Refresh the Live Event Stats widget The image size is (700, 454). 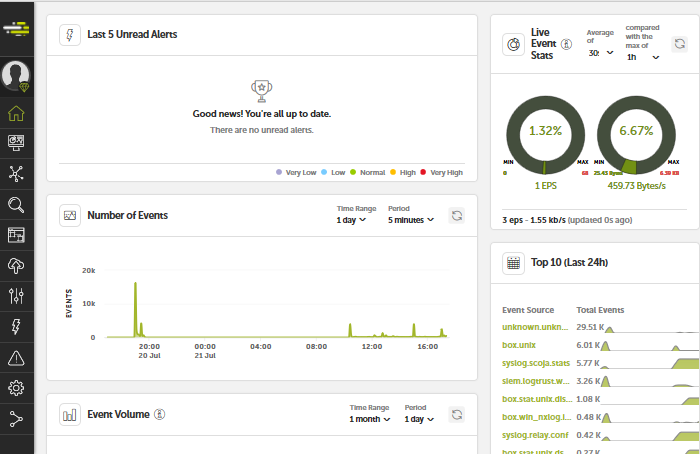[x=679, y=44]
